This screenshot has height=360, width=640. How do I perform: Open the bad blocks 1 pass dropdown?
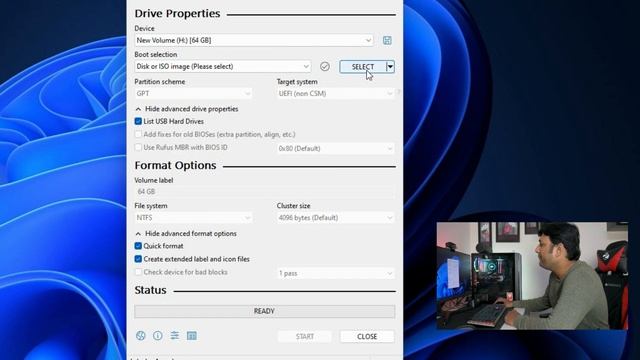point(336,273)
